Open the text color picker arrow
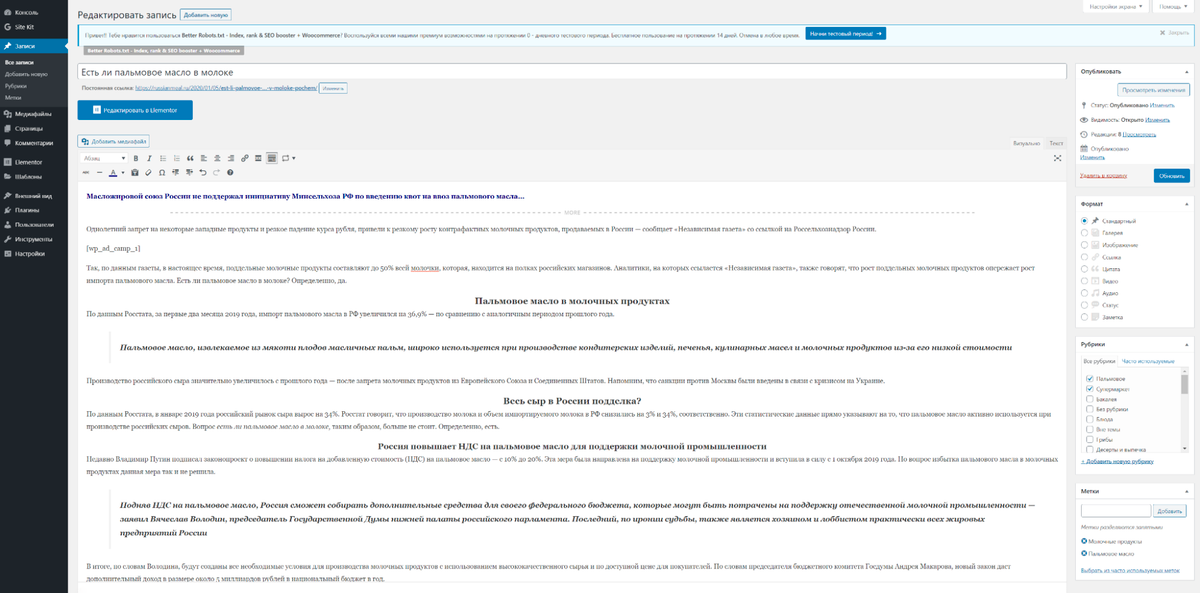 click(x=123, y=172)
